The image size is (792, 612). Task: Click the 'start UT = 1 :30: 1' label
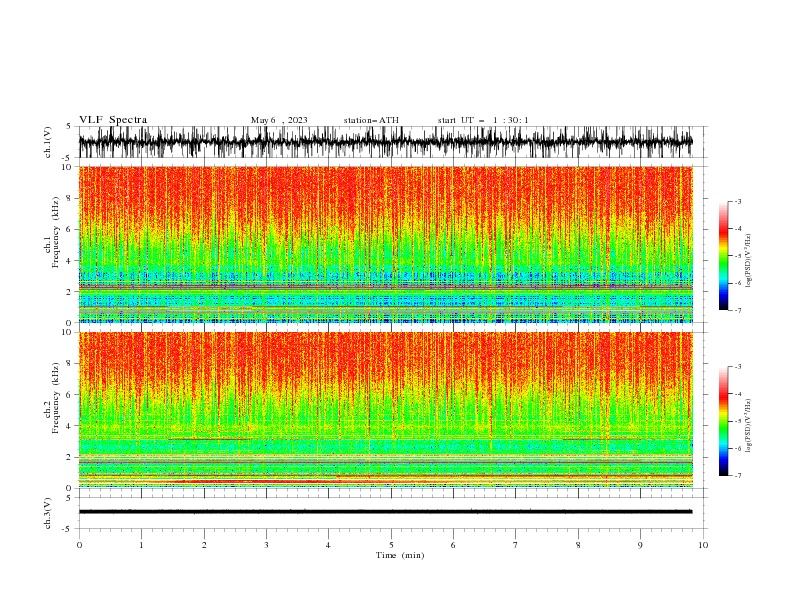483,120
